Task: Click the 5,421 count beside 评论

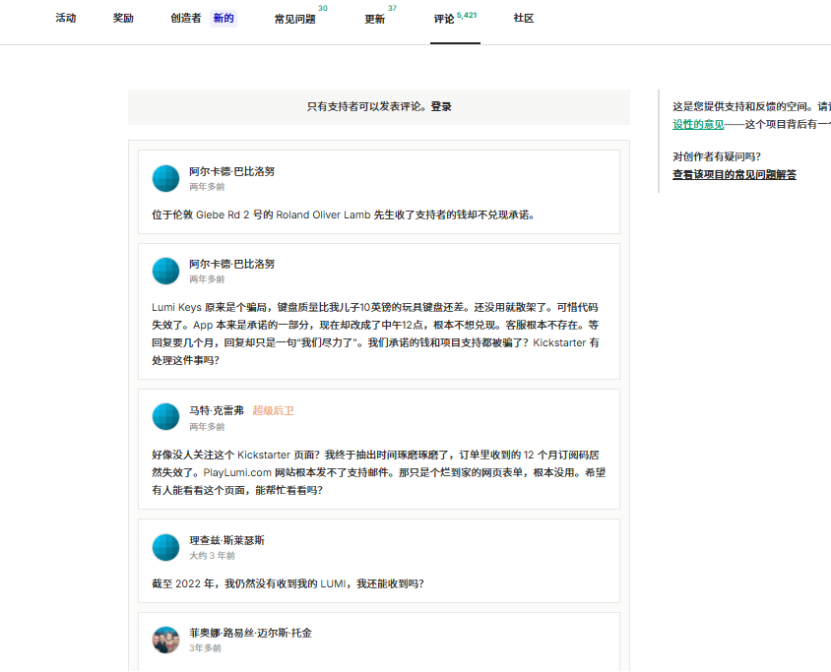Action: pos(467,15)
